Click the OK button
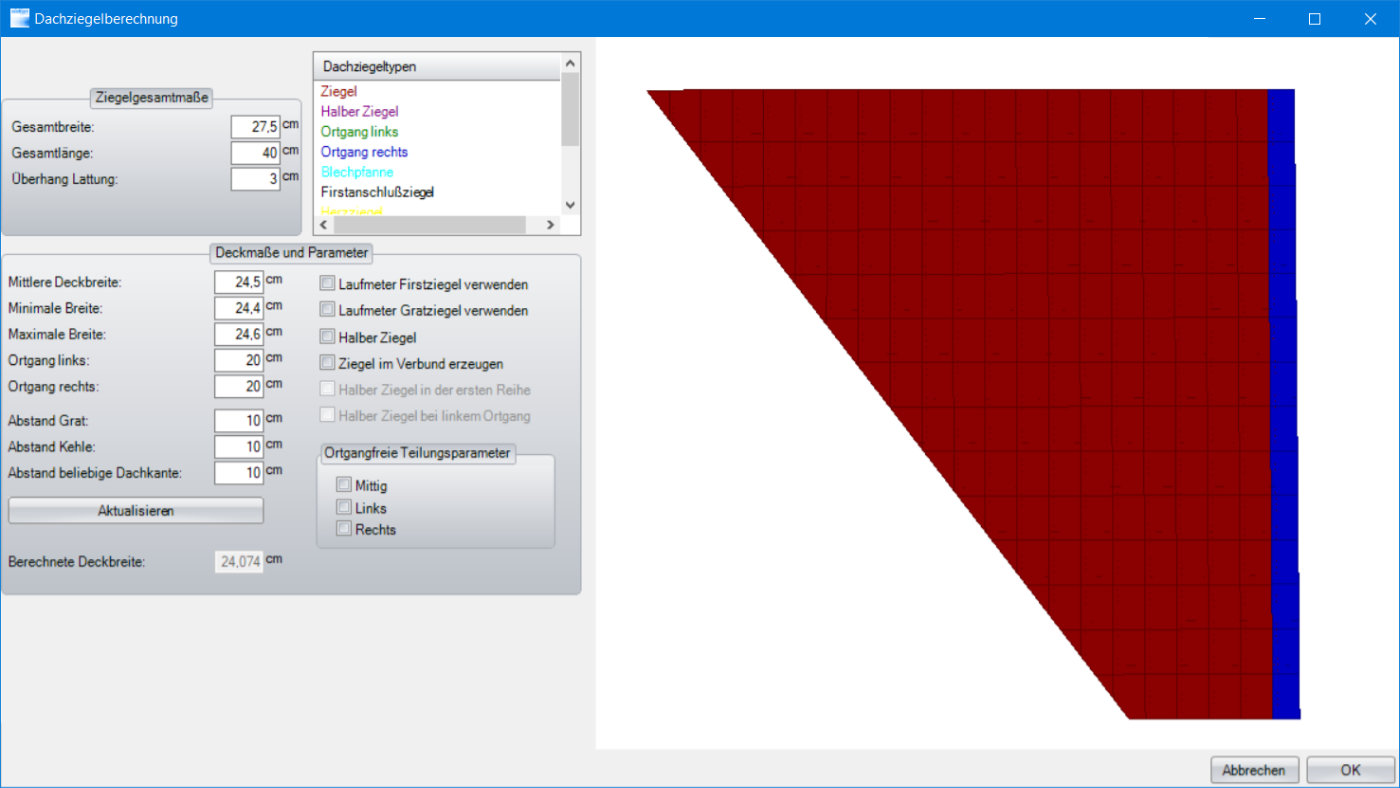1400x788 pixels. 1350,770
